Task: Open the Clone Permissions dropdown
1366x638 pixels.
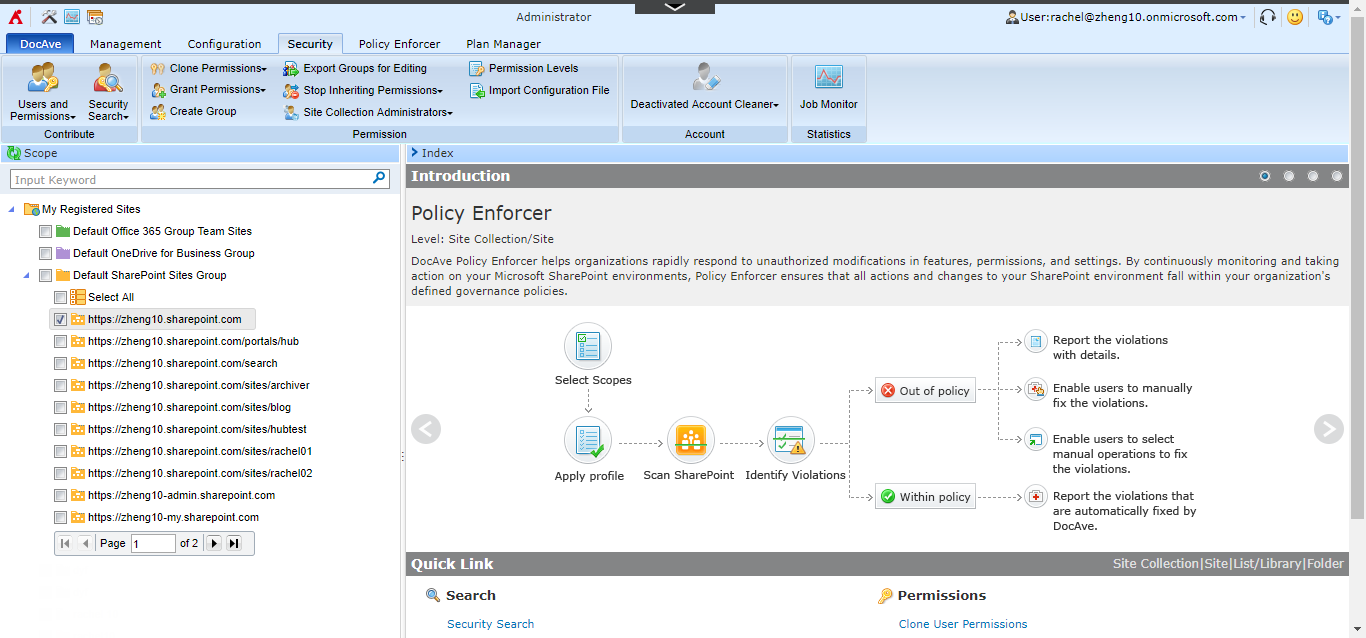Action: point(264,67)
